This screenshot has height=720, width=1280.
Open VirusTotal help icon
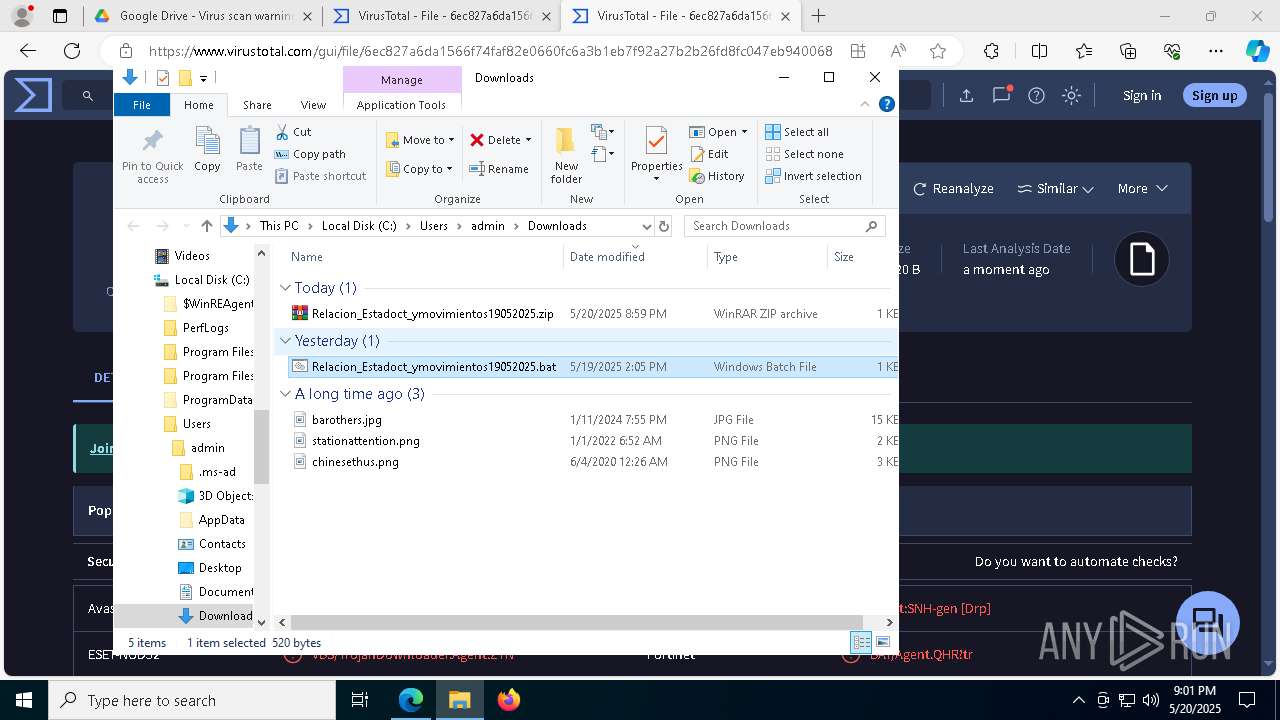coord(1036,95)
